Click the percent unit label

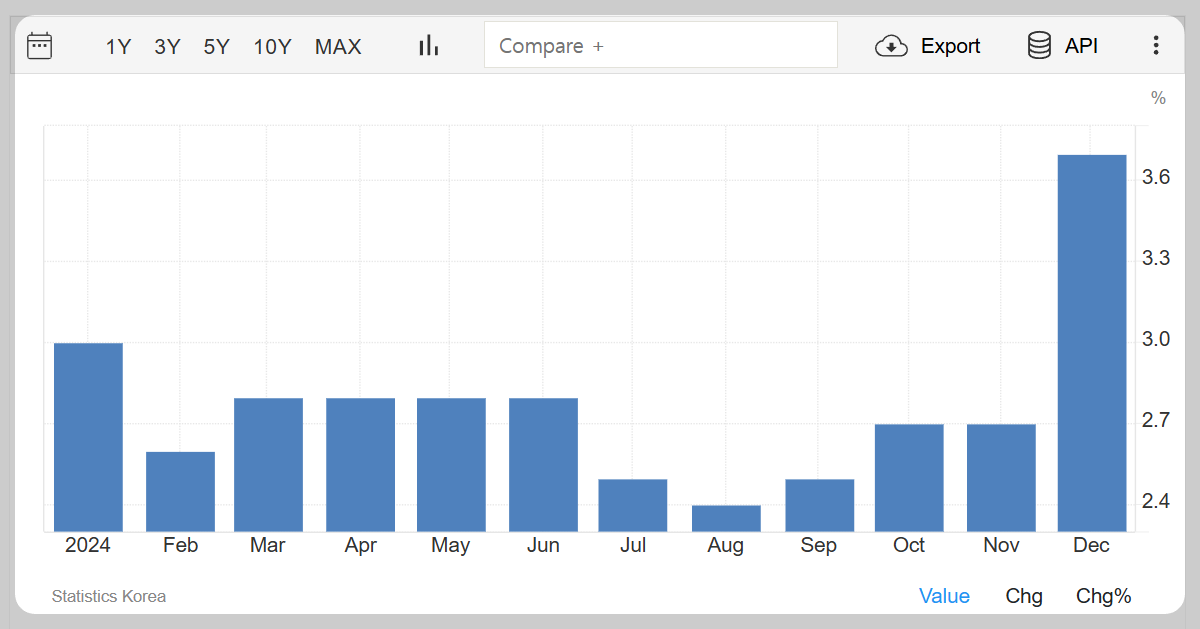click(1158, 98)
